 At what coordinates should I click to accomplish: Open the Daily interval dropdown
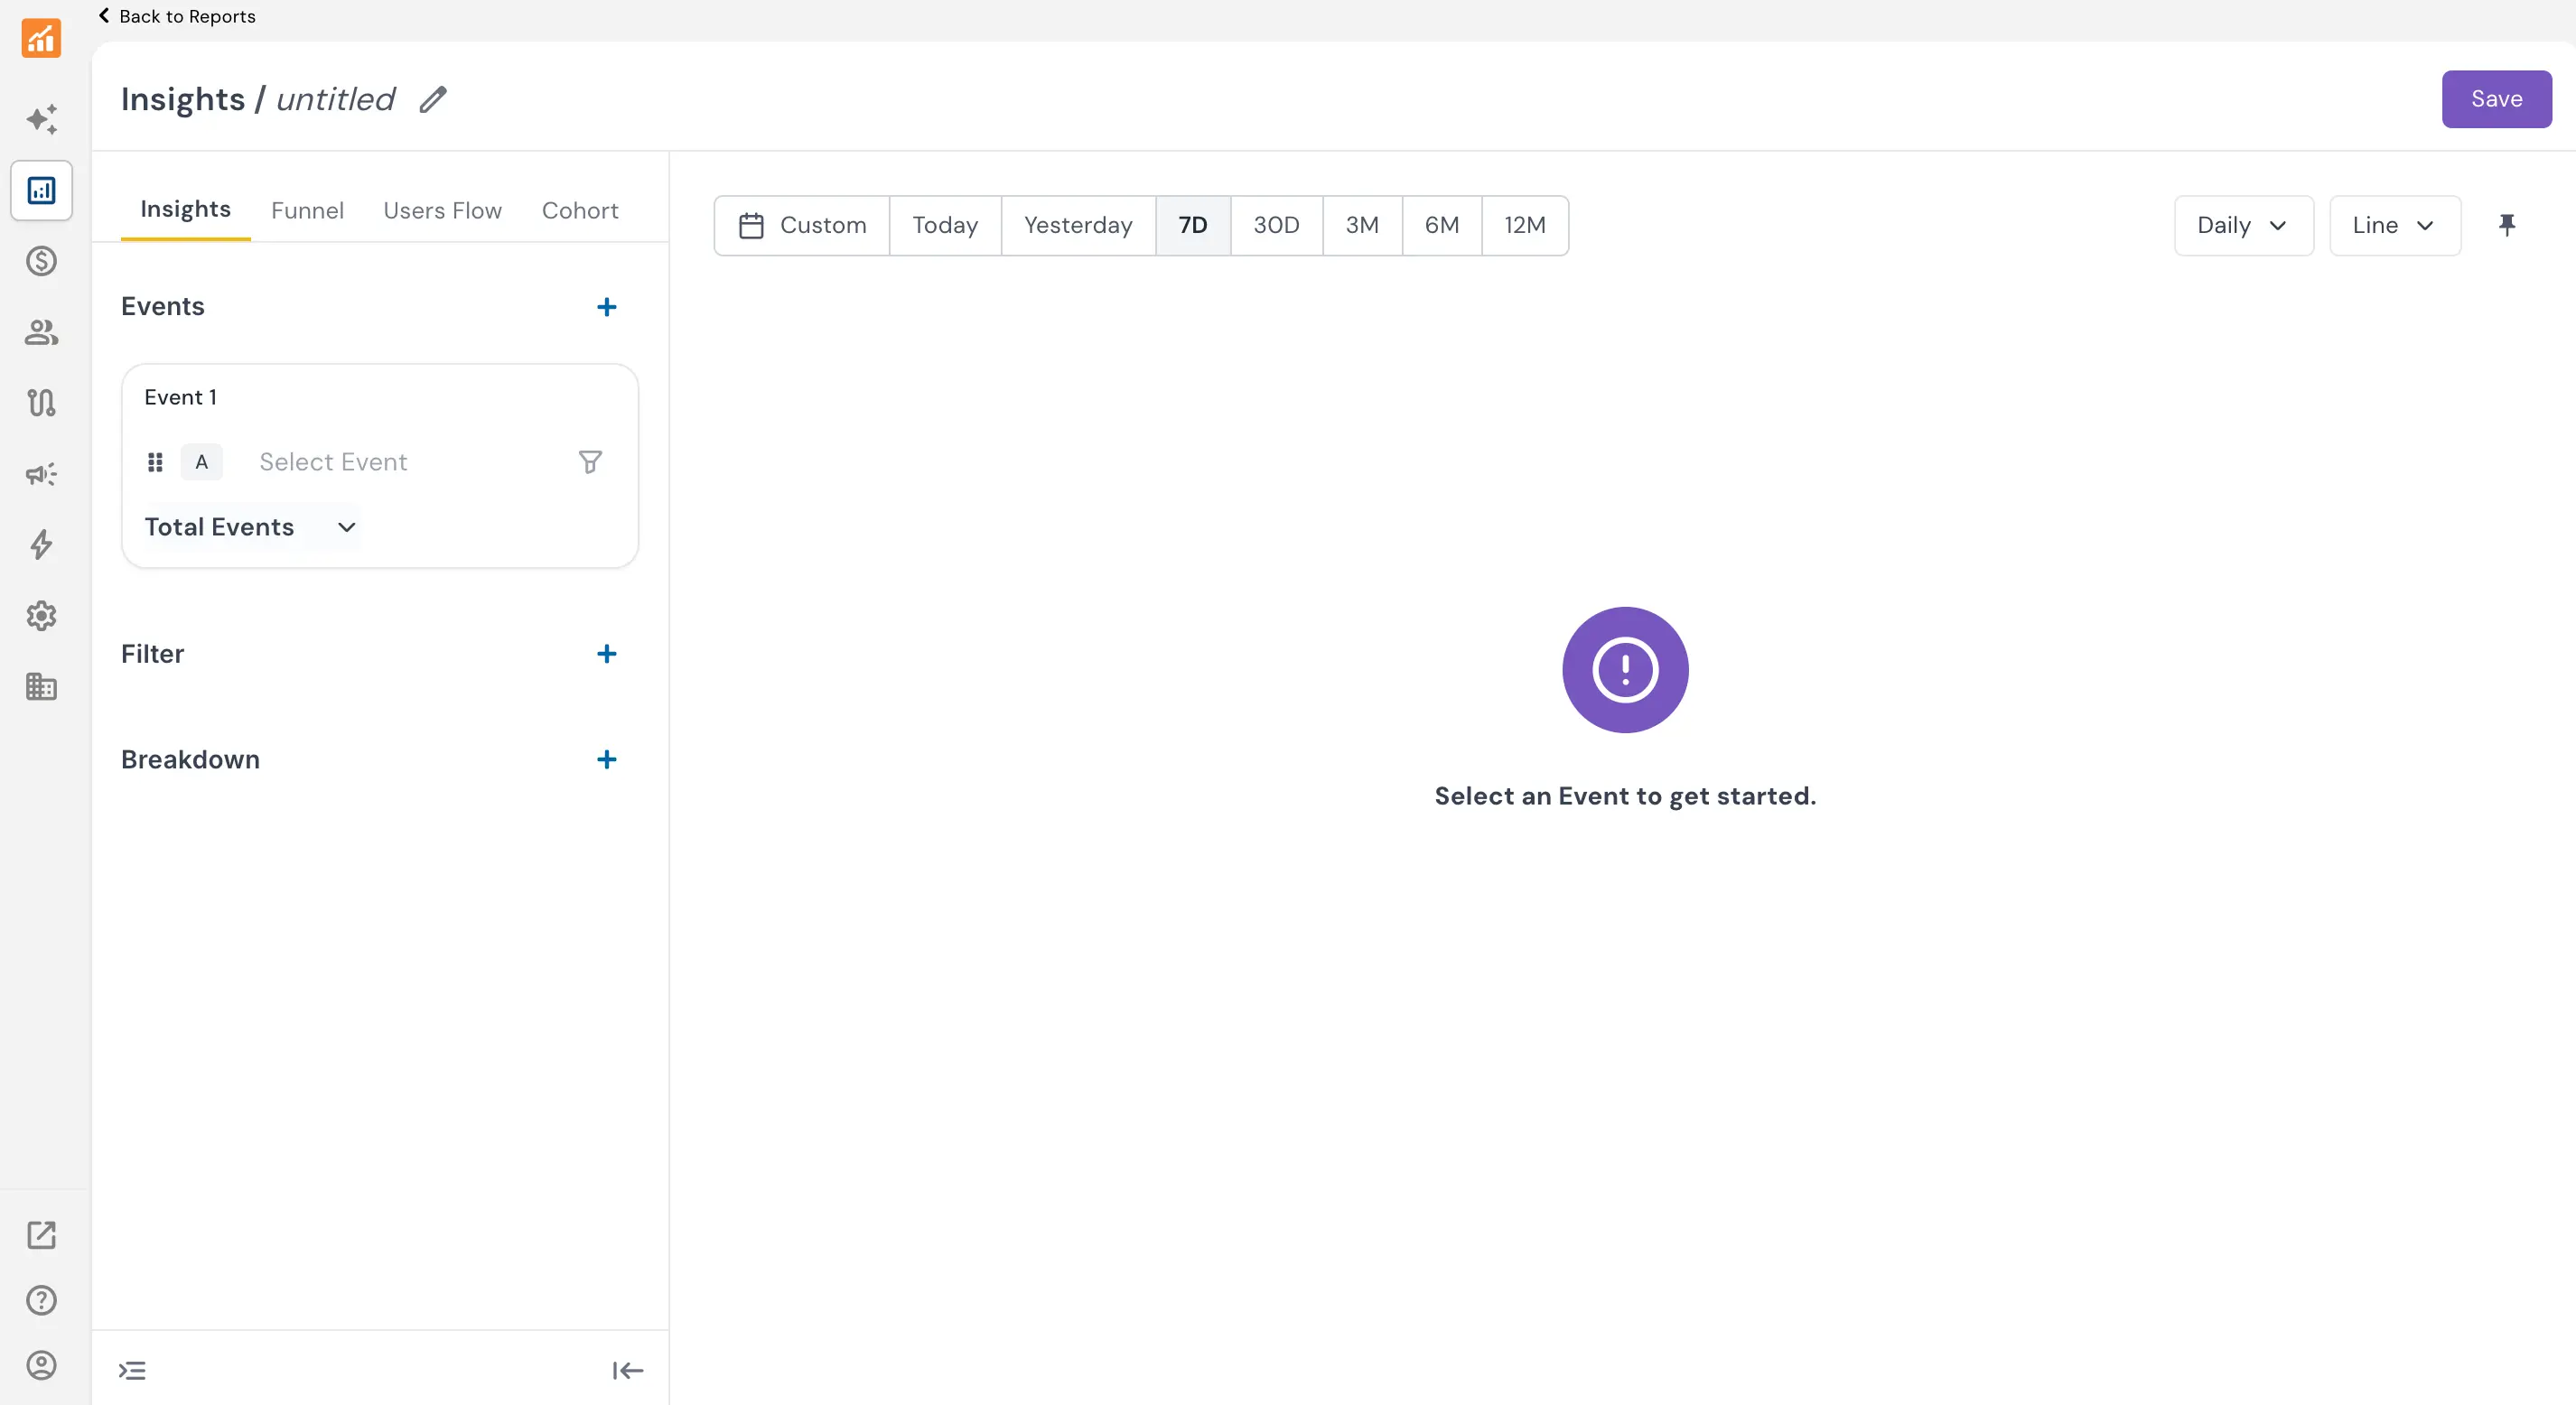[2242, 225]
